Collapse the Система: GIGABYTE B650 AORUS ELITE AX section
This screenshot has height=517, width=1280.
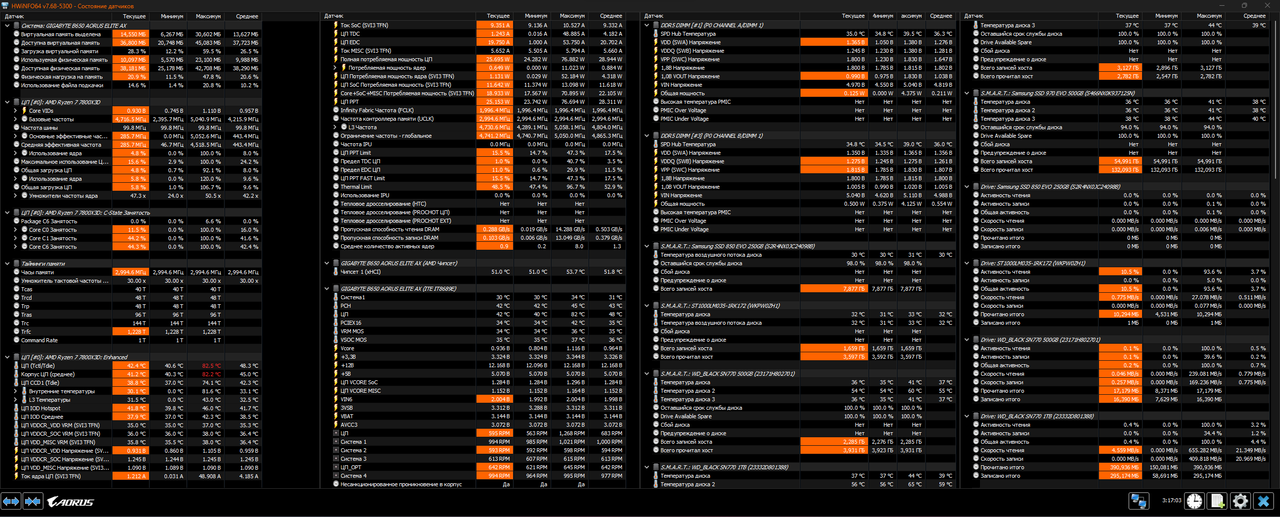pyautogui.click(x=6, y=25)
